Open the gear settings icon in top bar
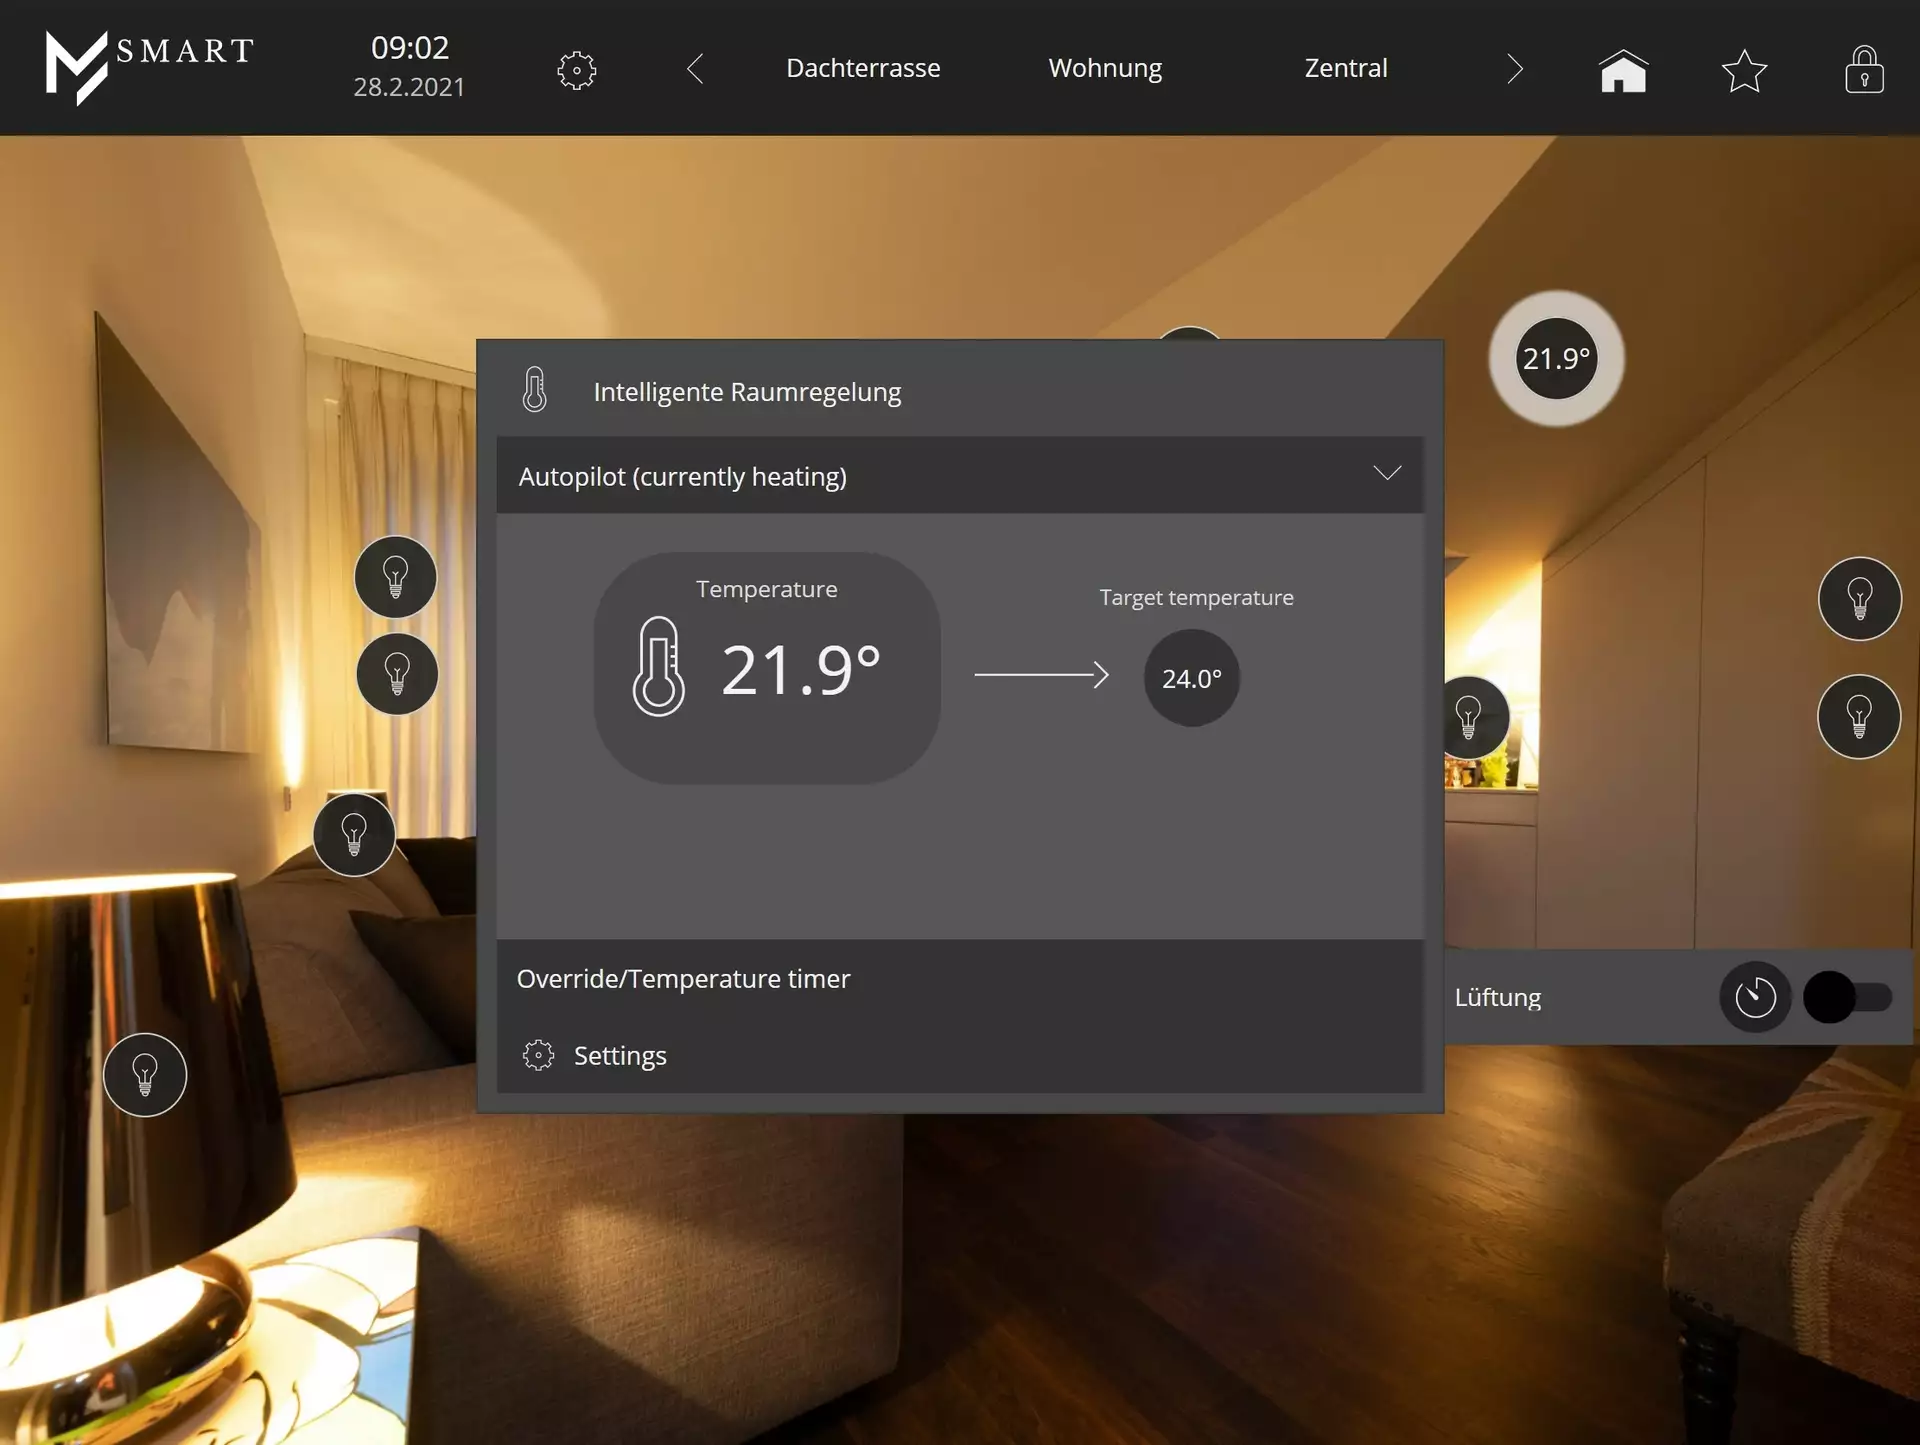 tap(576, 70)
